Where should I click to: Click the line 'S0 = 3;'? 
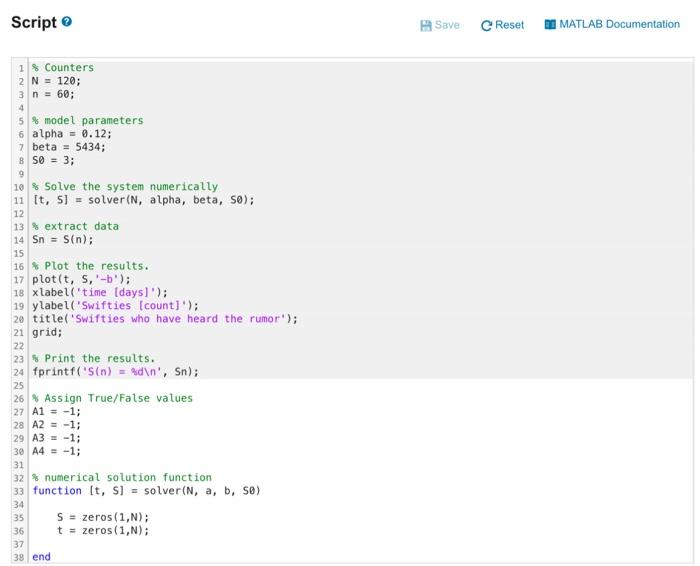[53, 160]
